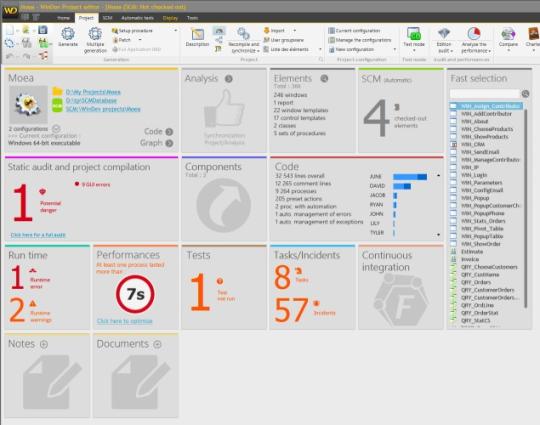
Task: Click the Generate gear icon
Action: tap(68, 34)
